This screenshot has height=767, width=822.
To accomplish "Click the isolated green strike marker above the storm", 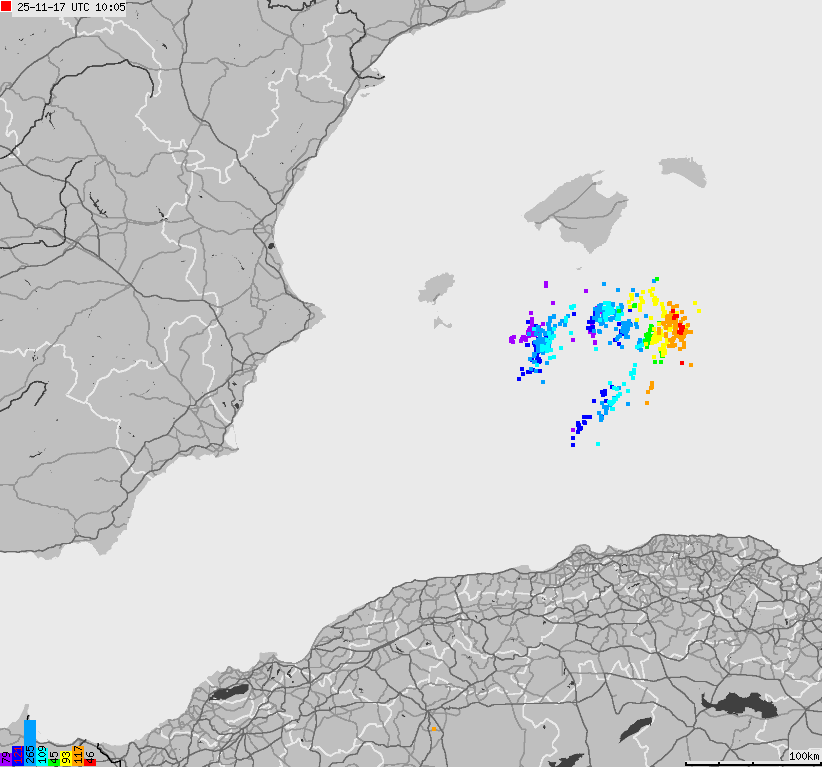I will coord(657,281).
